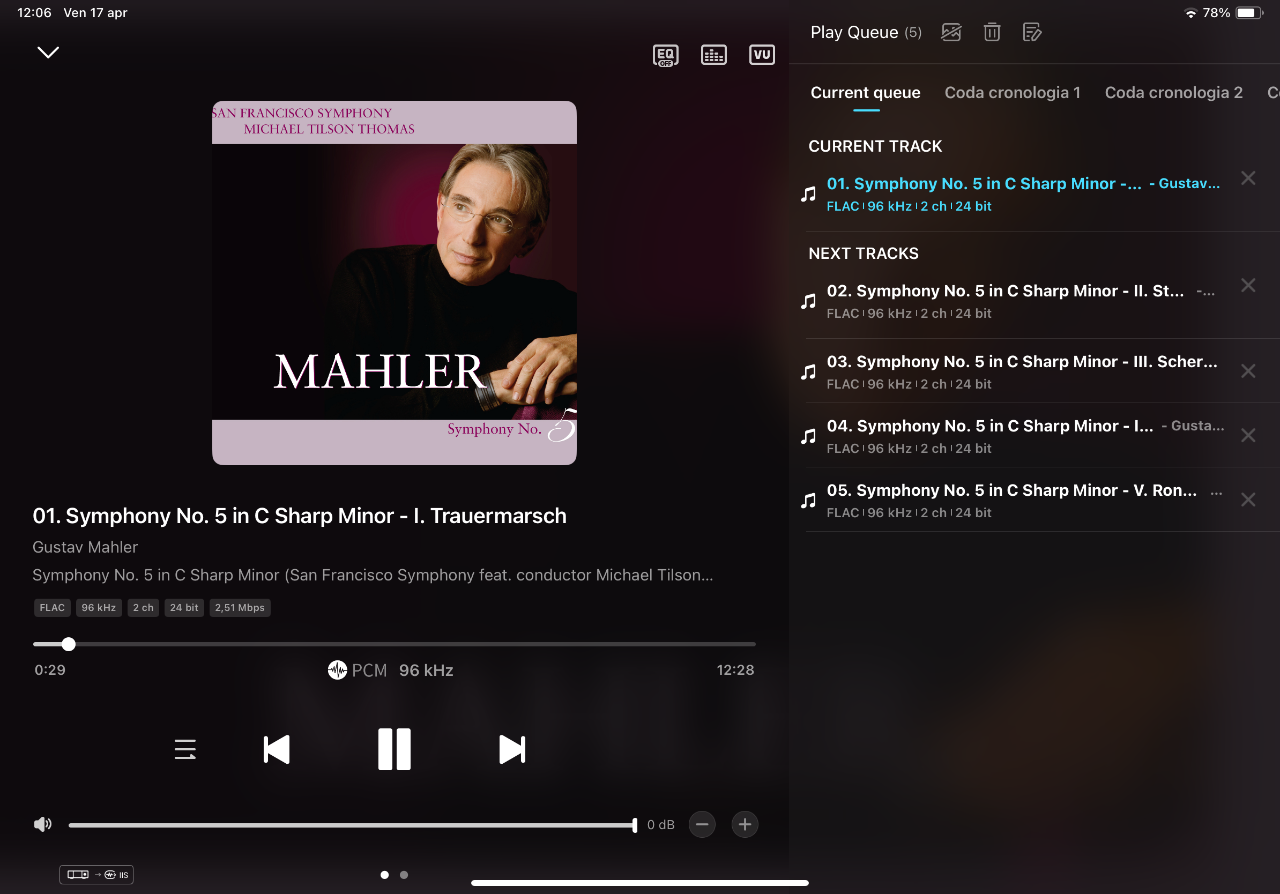1280x894 pixels.
Task: Open the spectrum display icon next to EQ
Action: pos(714,55)
